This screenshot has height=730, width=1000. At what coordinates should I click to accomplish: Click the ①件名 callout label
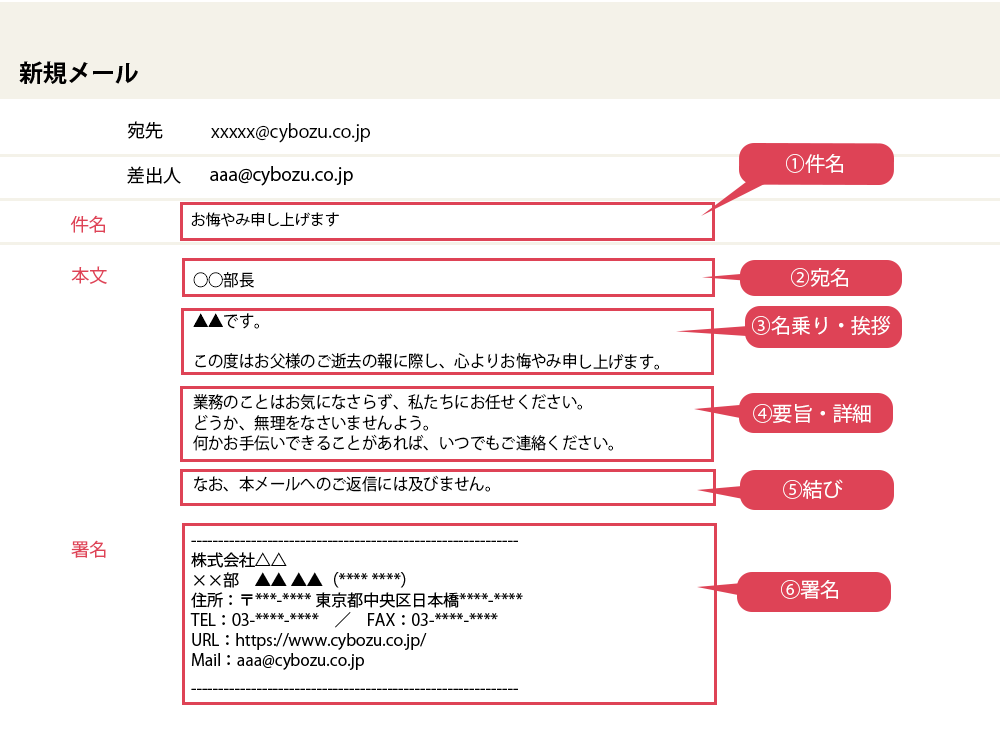point(815,165)
